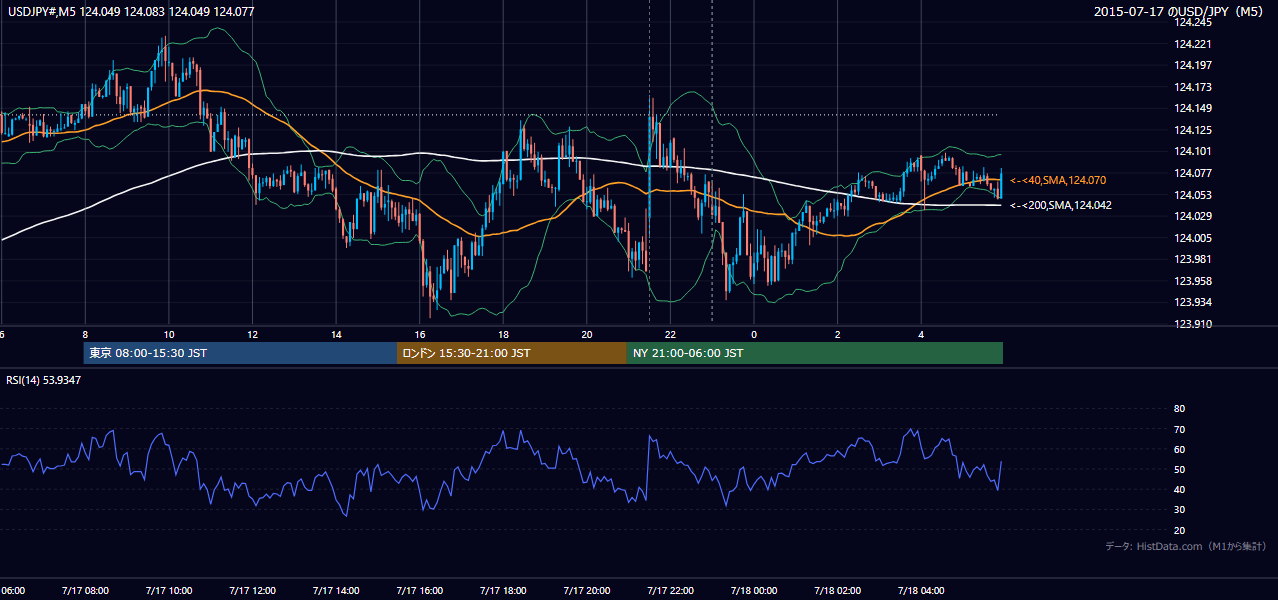Click hour marker 16 under price chart
The width and height of the screenshot is (1278, 600).
[x=419, y=334]
